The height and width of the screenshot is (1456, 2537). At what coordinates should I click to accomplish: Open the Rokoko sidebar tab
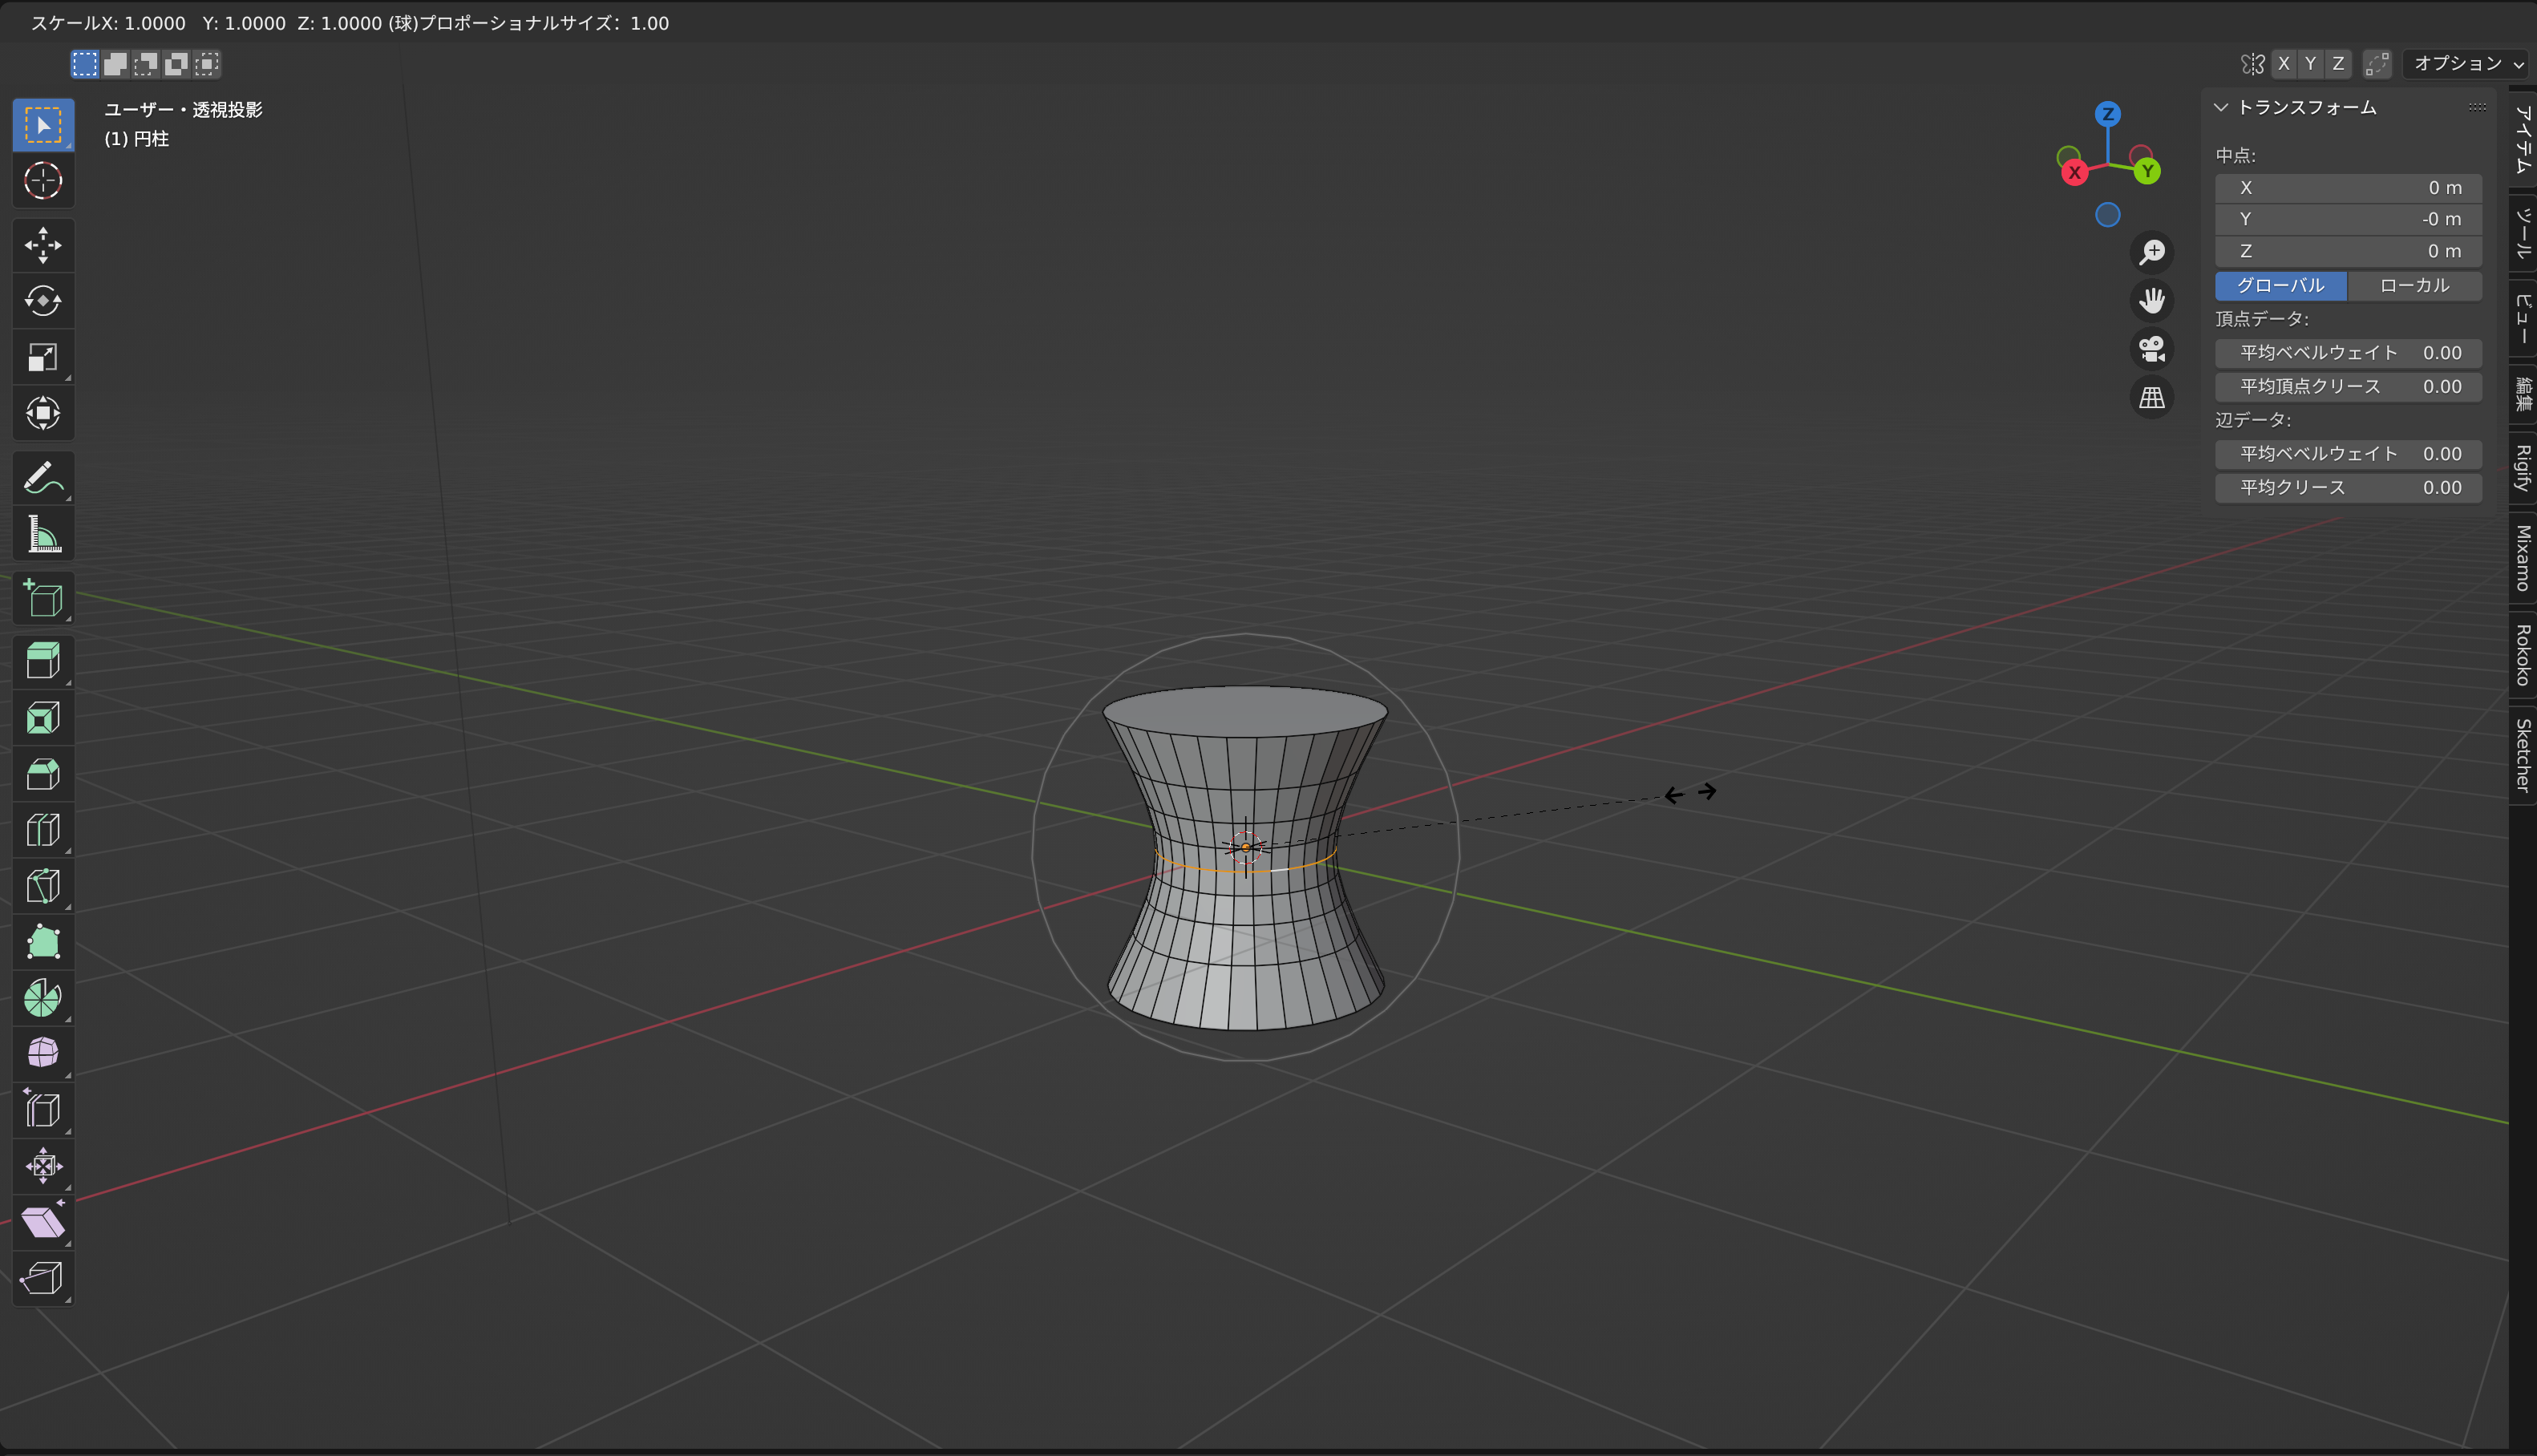click(x=2523, y=655)
